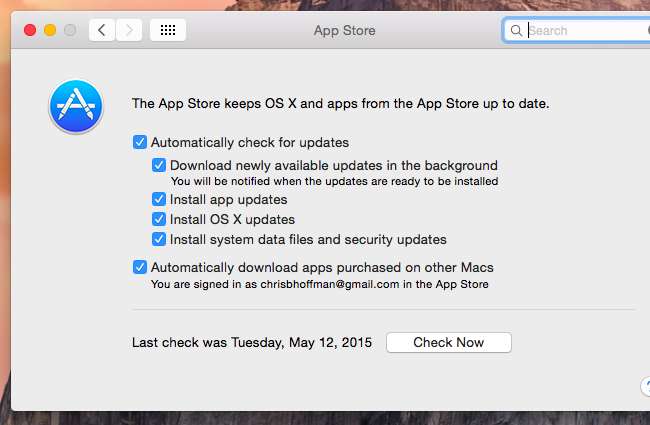This screenshot has height=425, width=650.
Task: Turn off Install OS X updates
Action: 159,219
